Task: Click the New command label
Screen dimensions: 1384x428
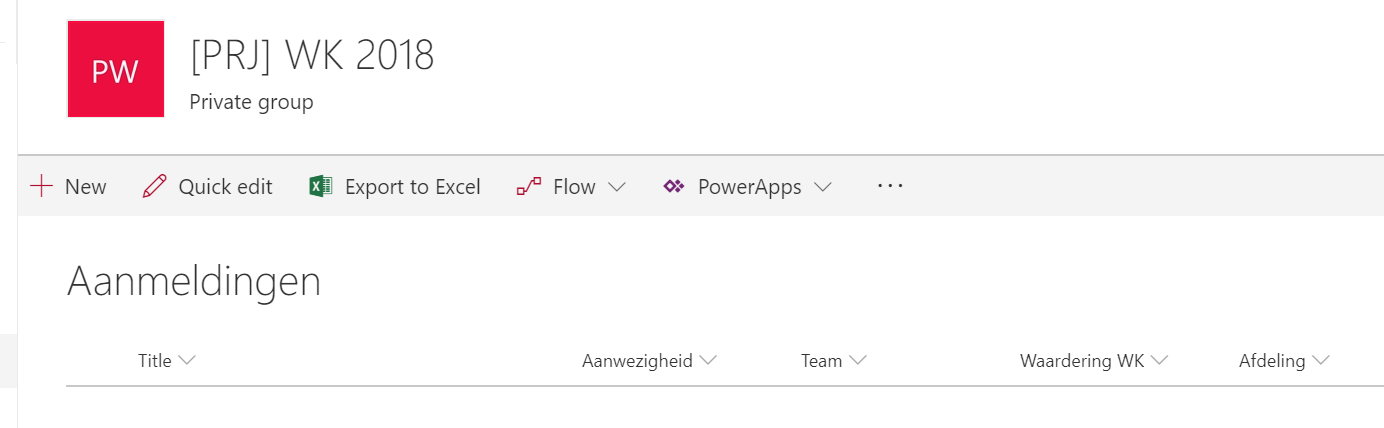Action: tap(86, 186)
